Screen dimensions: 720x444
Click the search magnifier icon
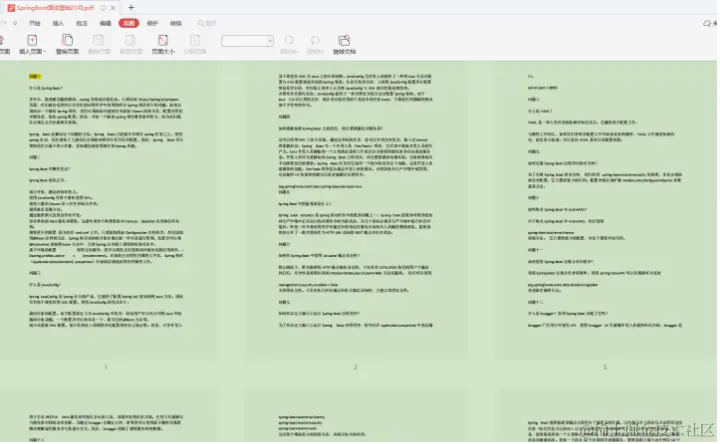pos(201,23)
